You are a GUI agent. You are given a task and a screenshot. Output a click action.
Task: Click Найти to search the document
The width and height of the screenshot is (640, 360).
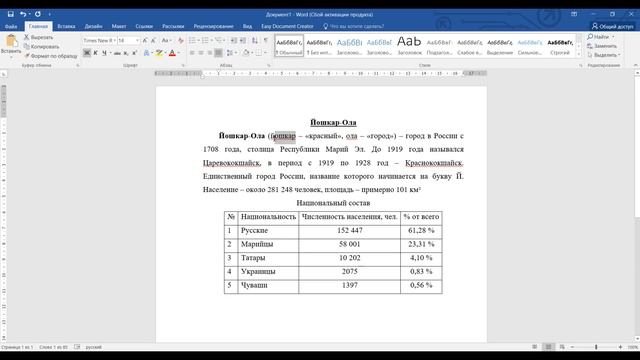[x=601, y=37]
